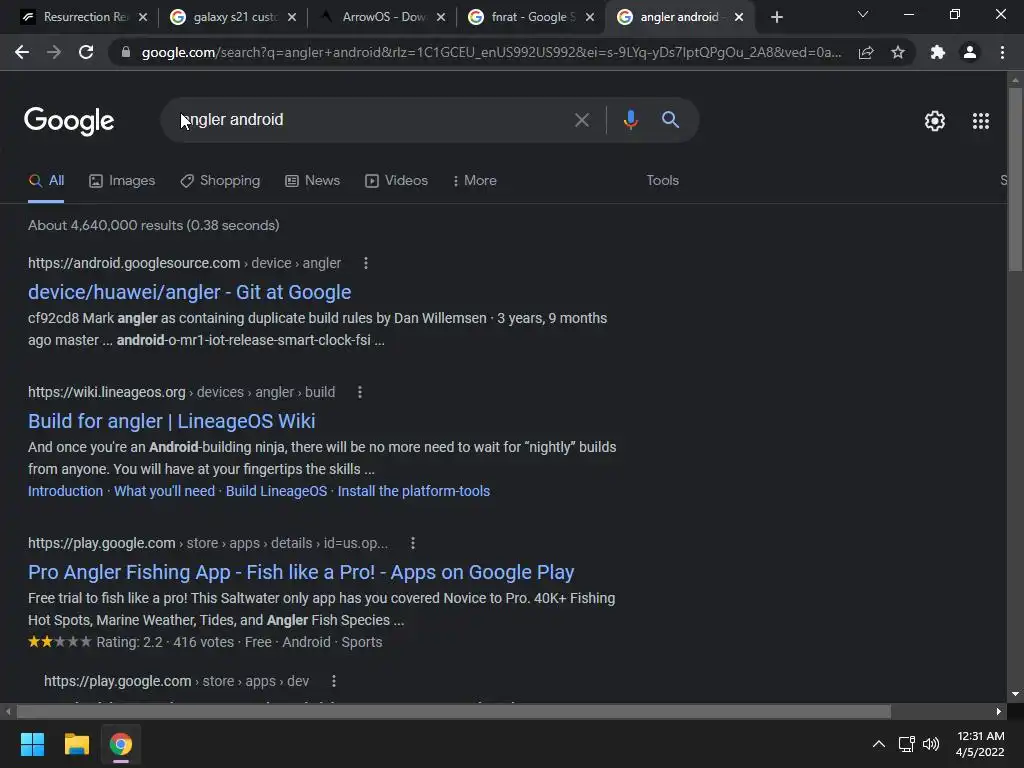Image resolution: width=1024 pixels, height=768 pixels.
Task: Open options for the googlesource.com result
Action: tap(366, 263)
